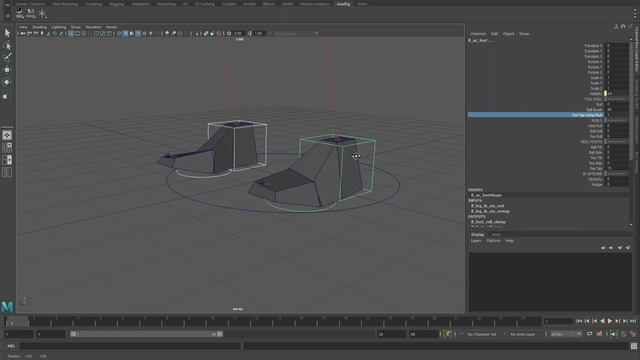
Task: Open the frame rate fps dropdown
Action: point(566,334)
